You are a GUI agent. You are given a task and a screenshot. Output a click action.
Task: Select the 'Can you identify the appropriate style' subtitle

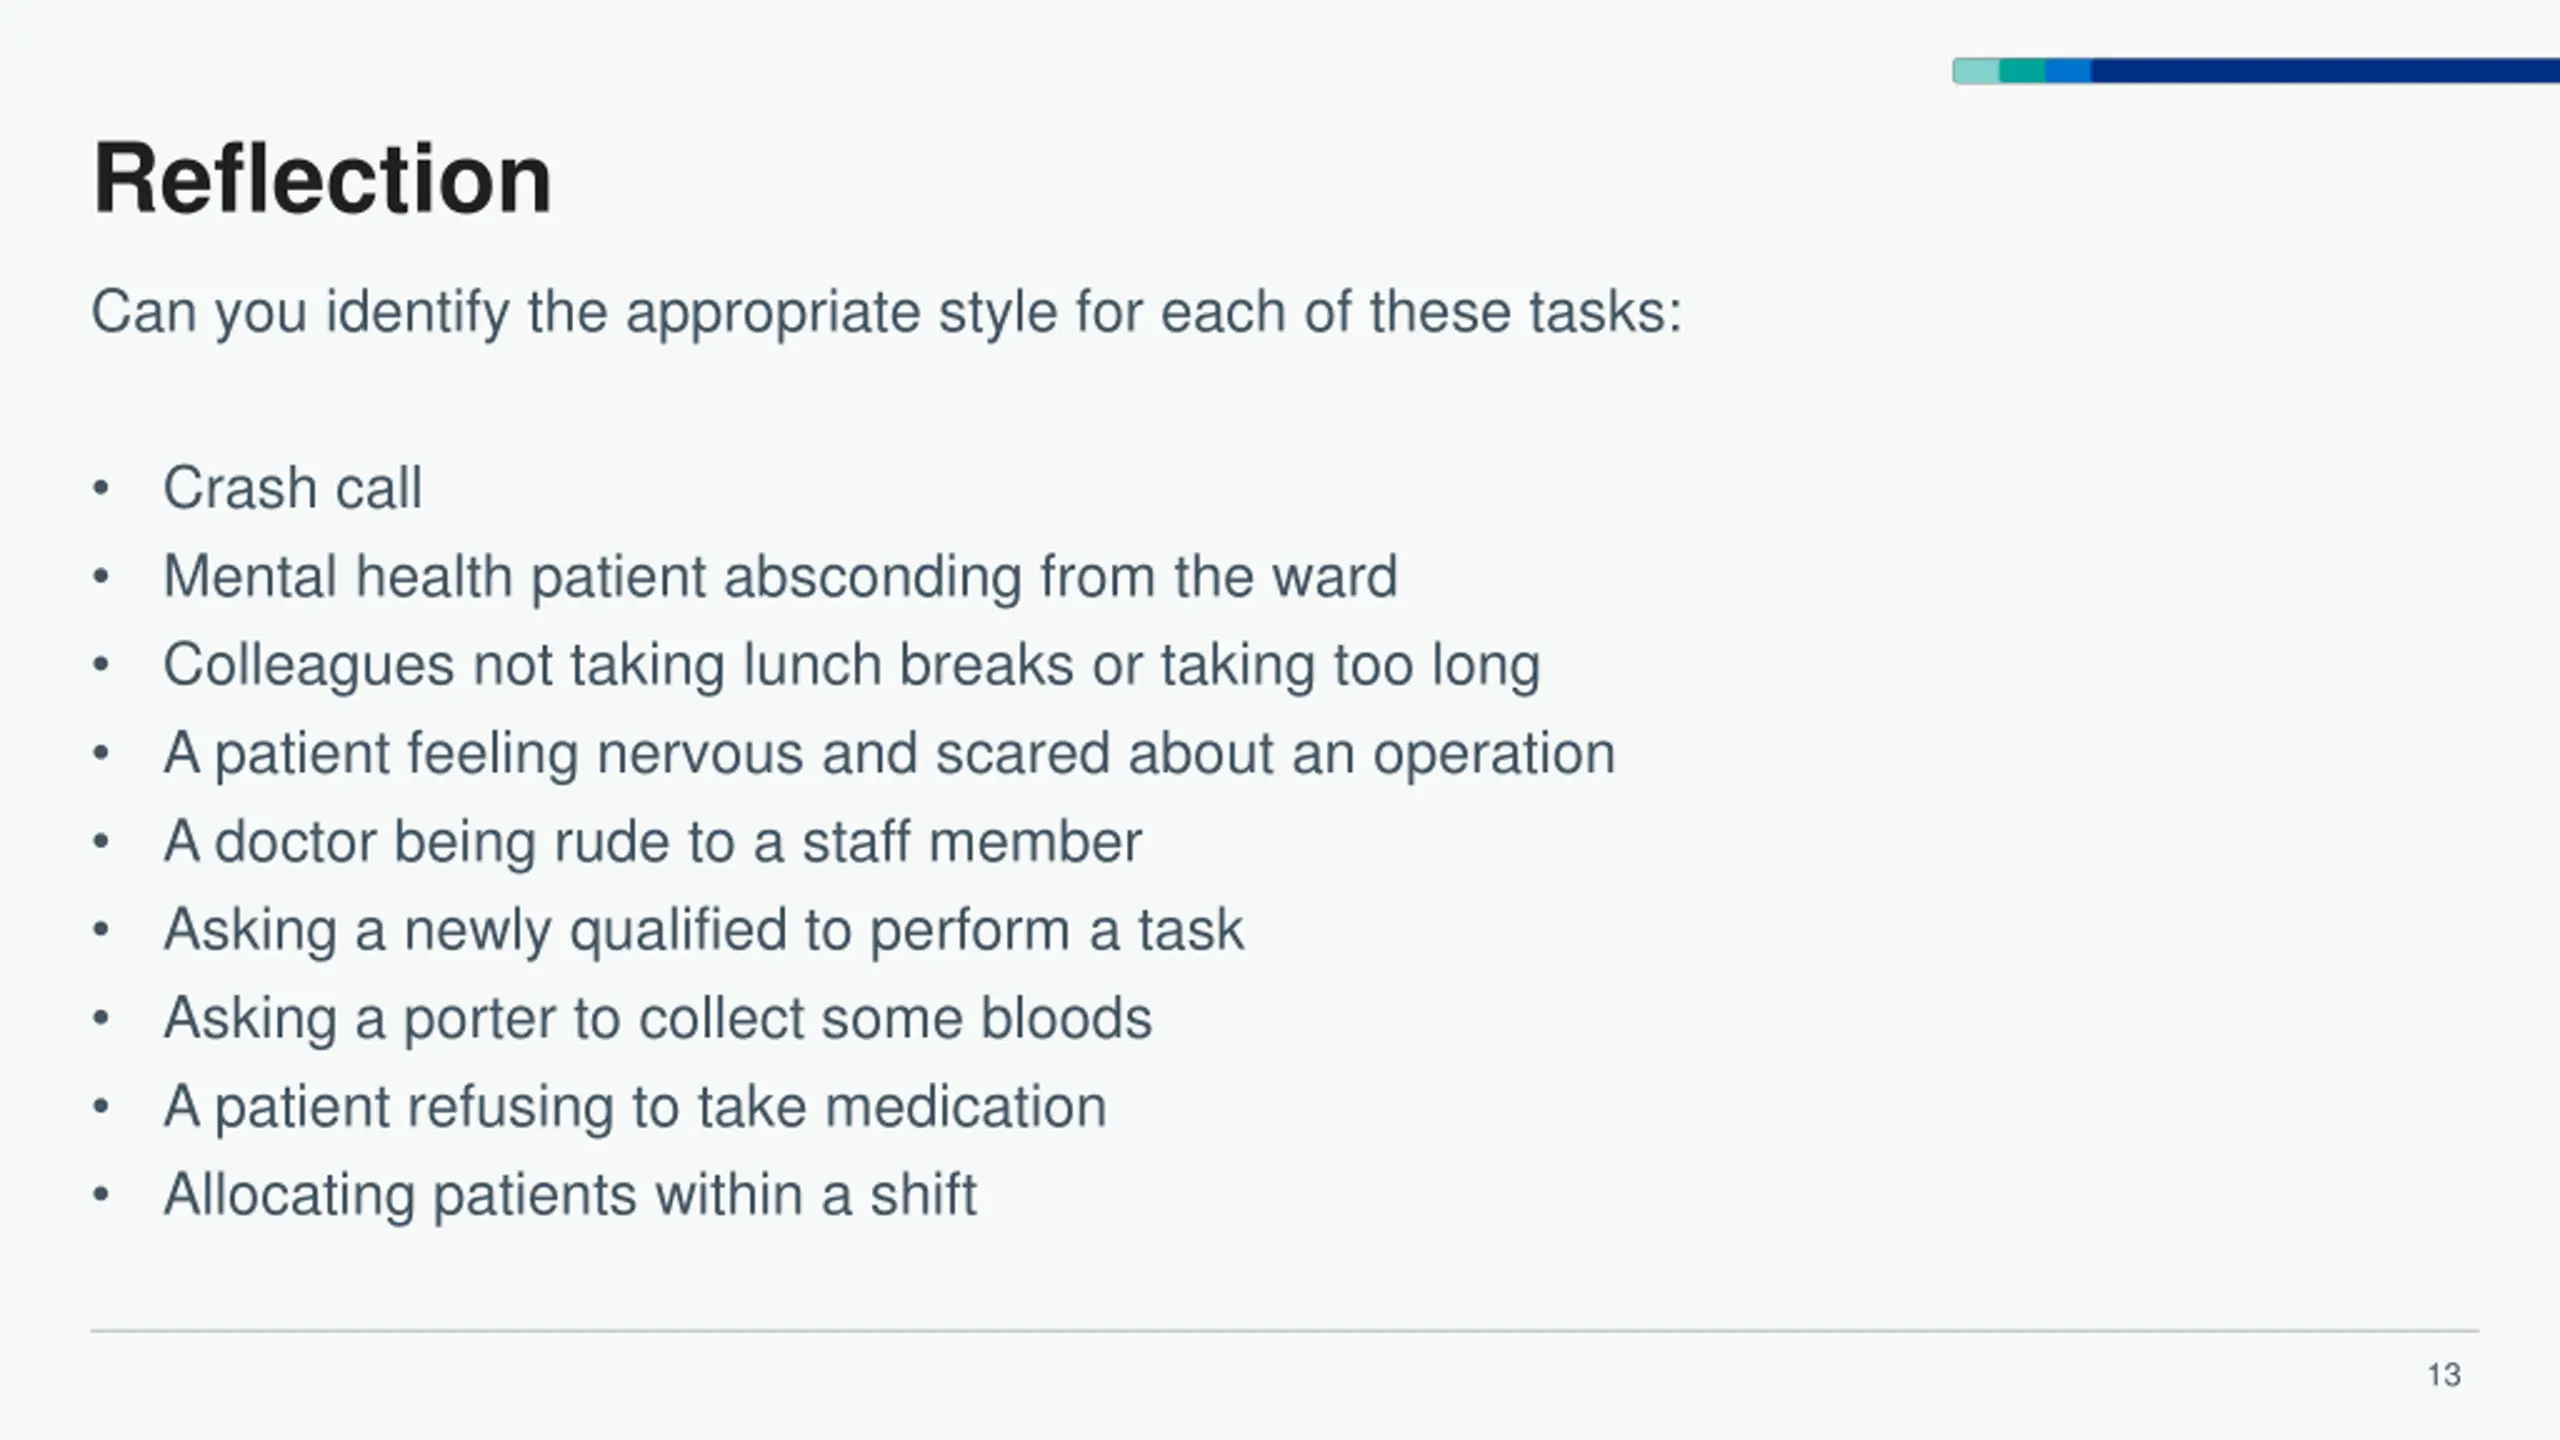pyautogui.click(x=887, y=312)
